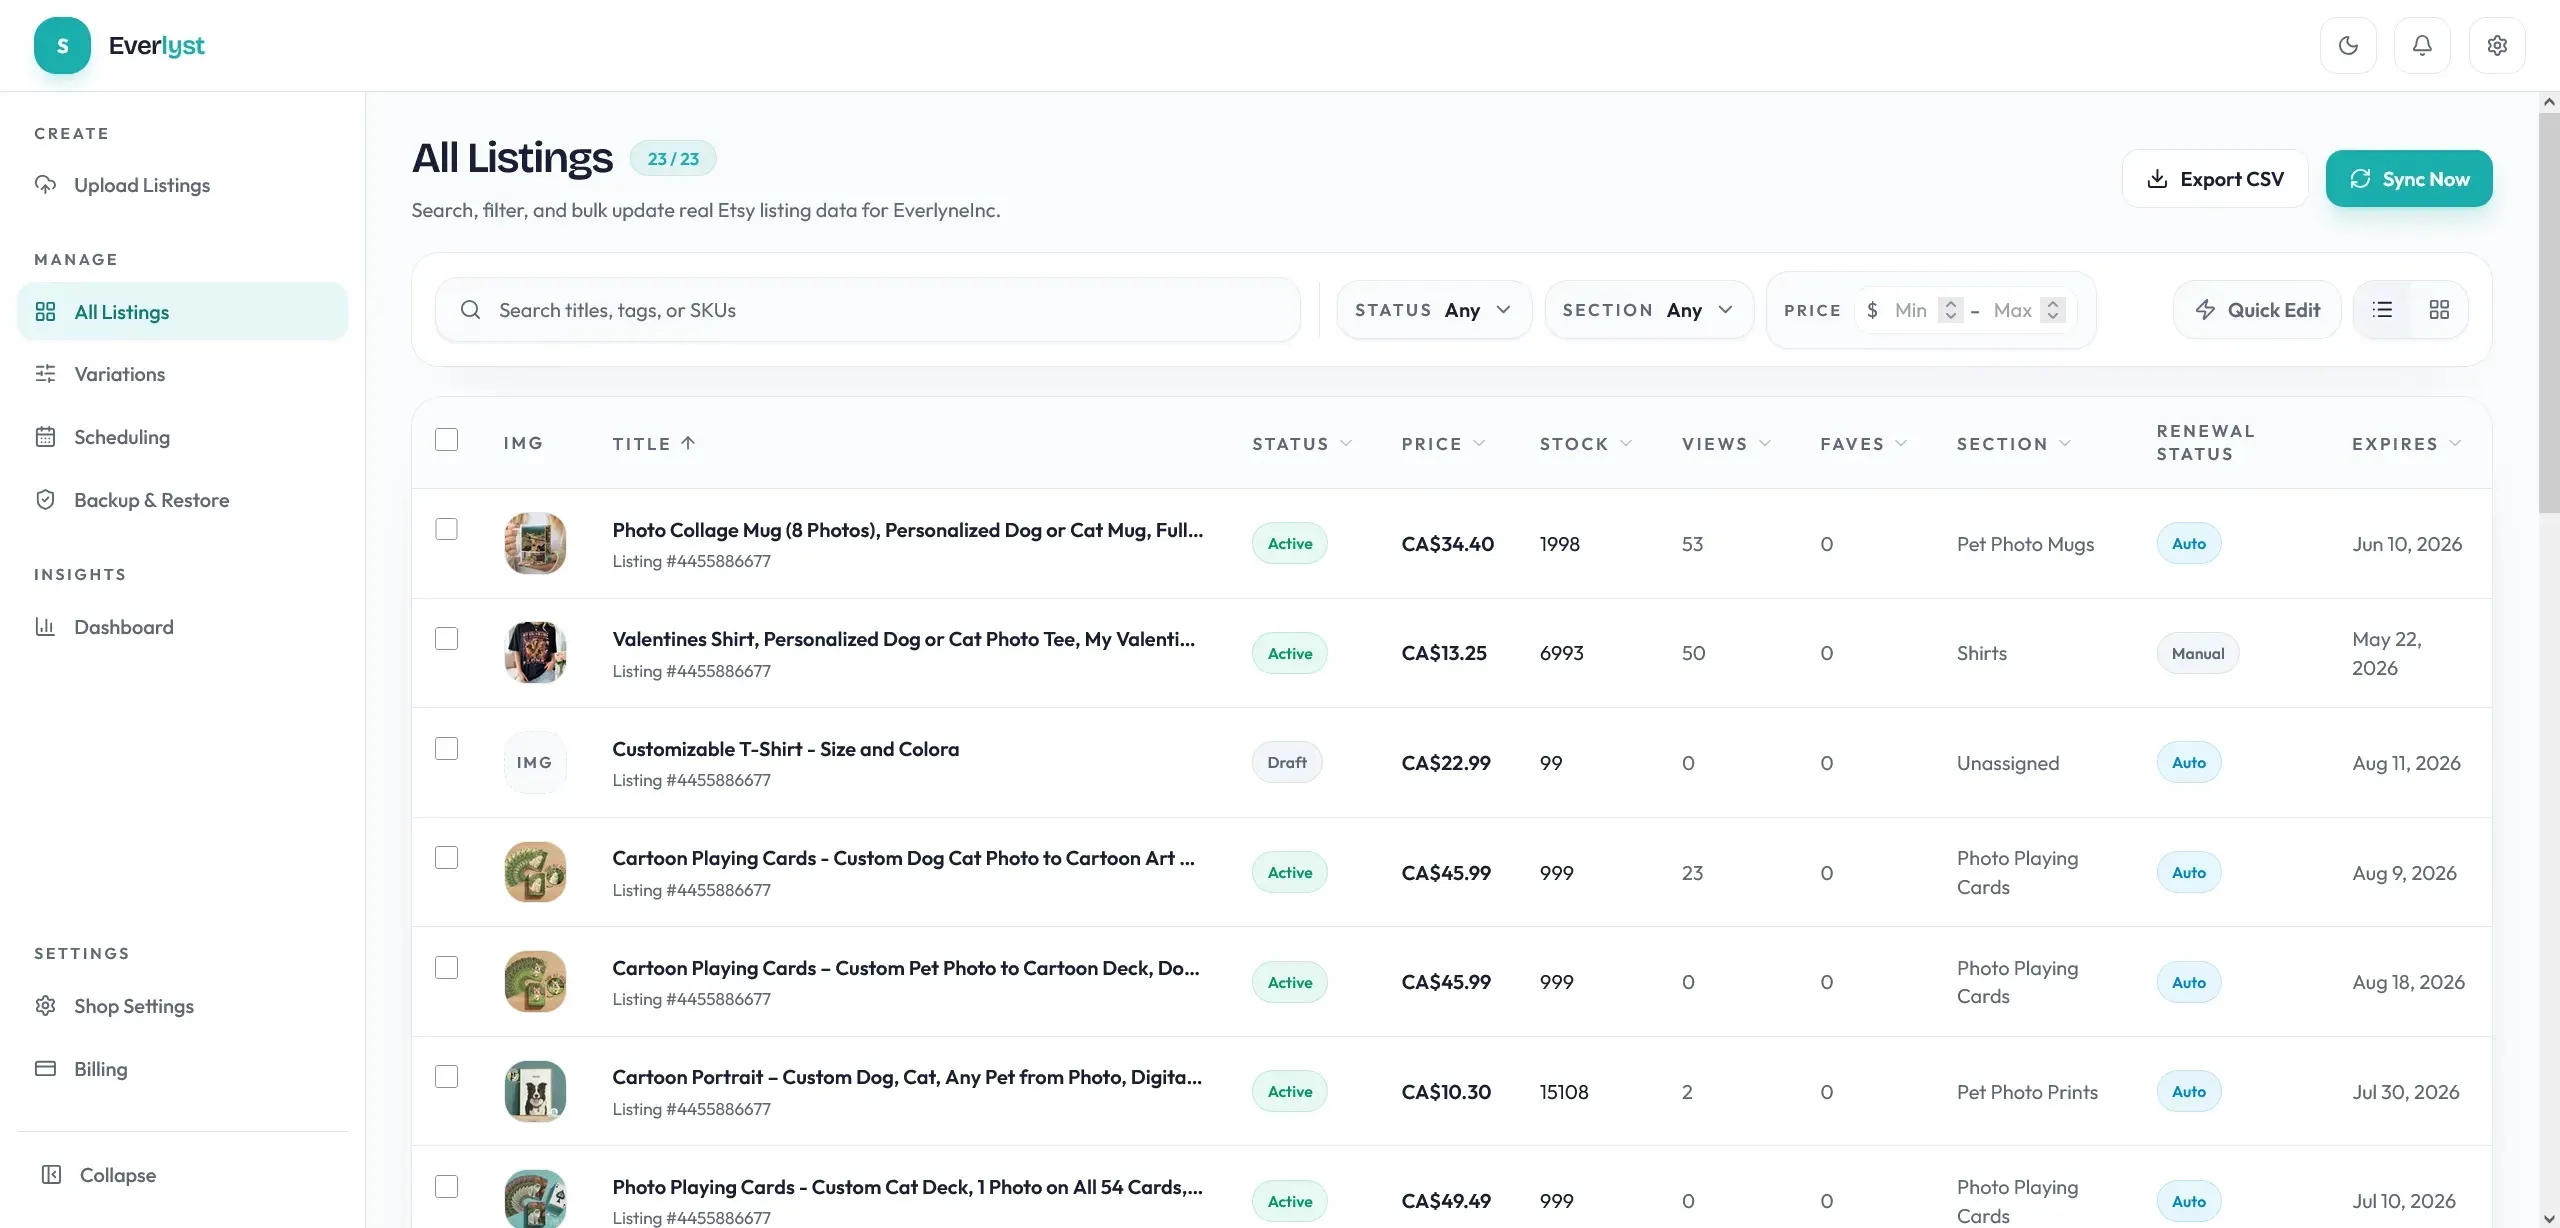Open the All Listings page
Screen dimensions: 2560x1228
click(x=182, y=312)
